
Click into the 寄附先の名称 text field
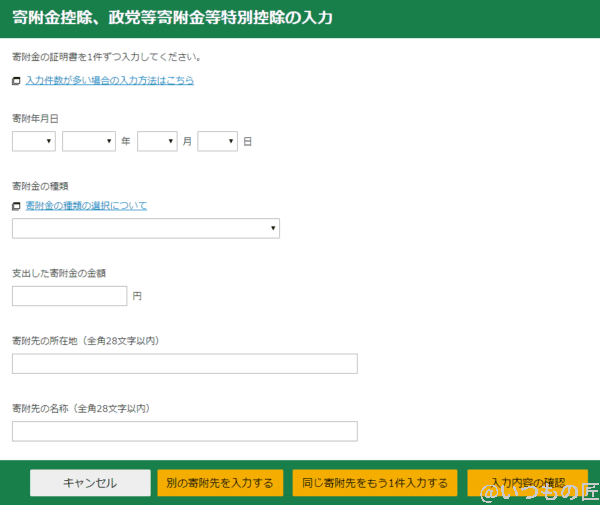185,432
